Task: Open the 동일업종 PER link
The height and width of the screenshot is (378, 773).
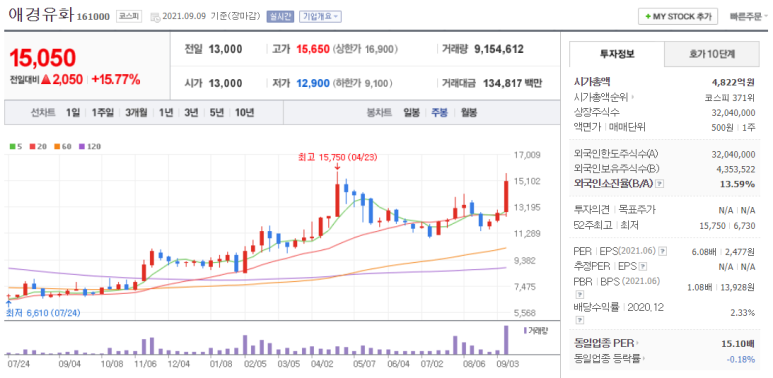Action: click(606, 343)
